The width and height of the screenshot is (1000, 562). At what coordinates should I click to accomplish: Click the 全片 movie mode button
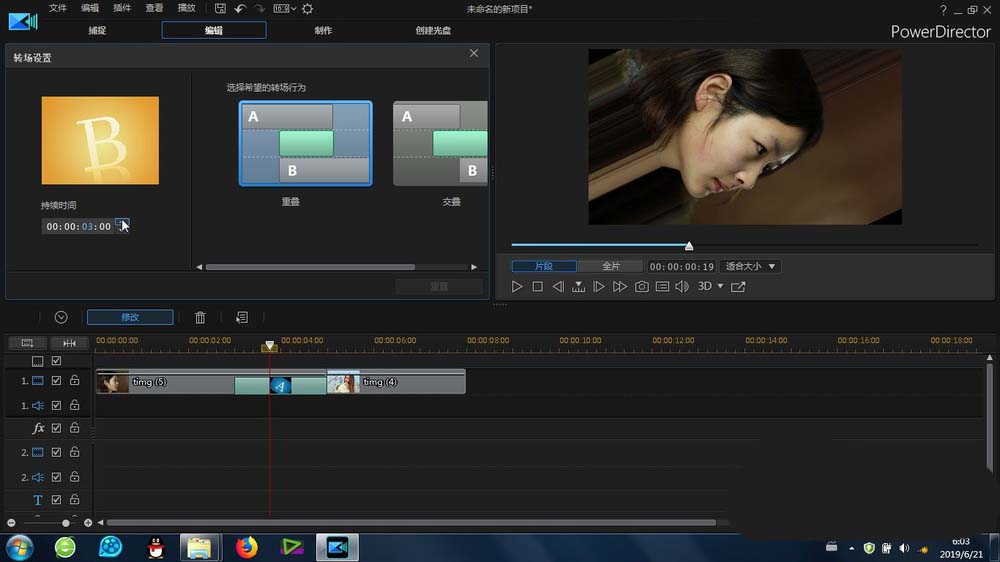click(x=611, y=267)
